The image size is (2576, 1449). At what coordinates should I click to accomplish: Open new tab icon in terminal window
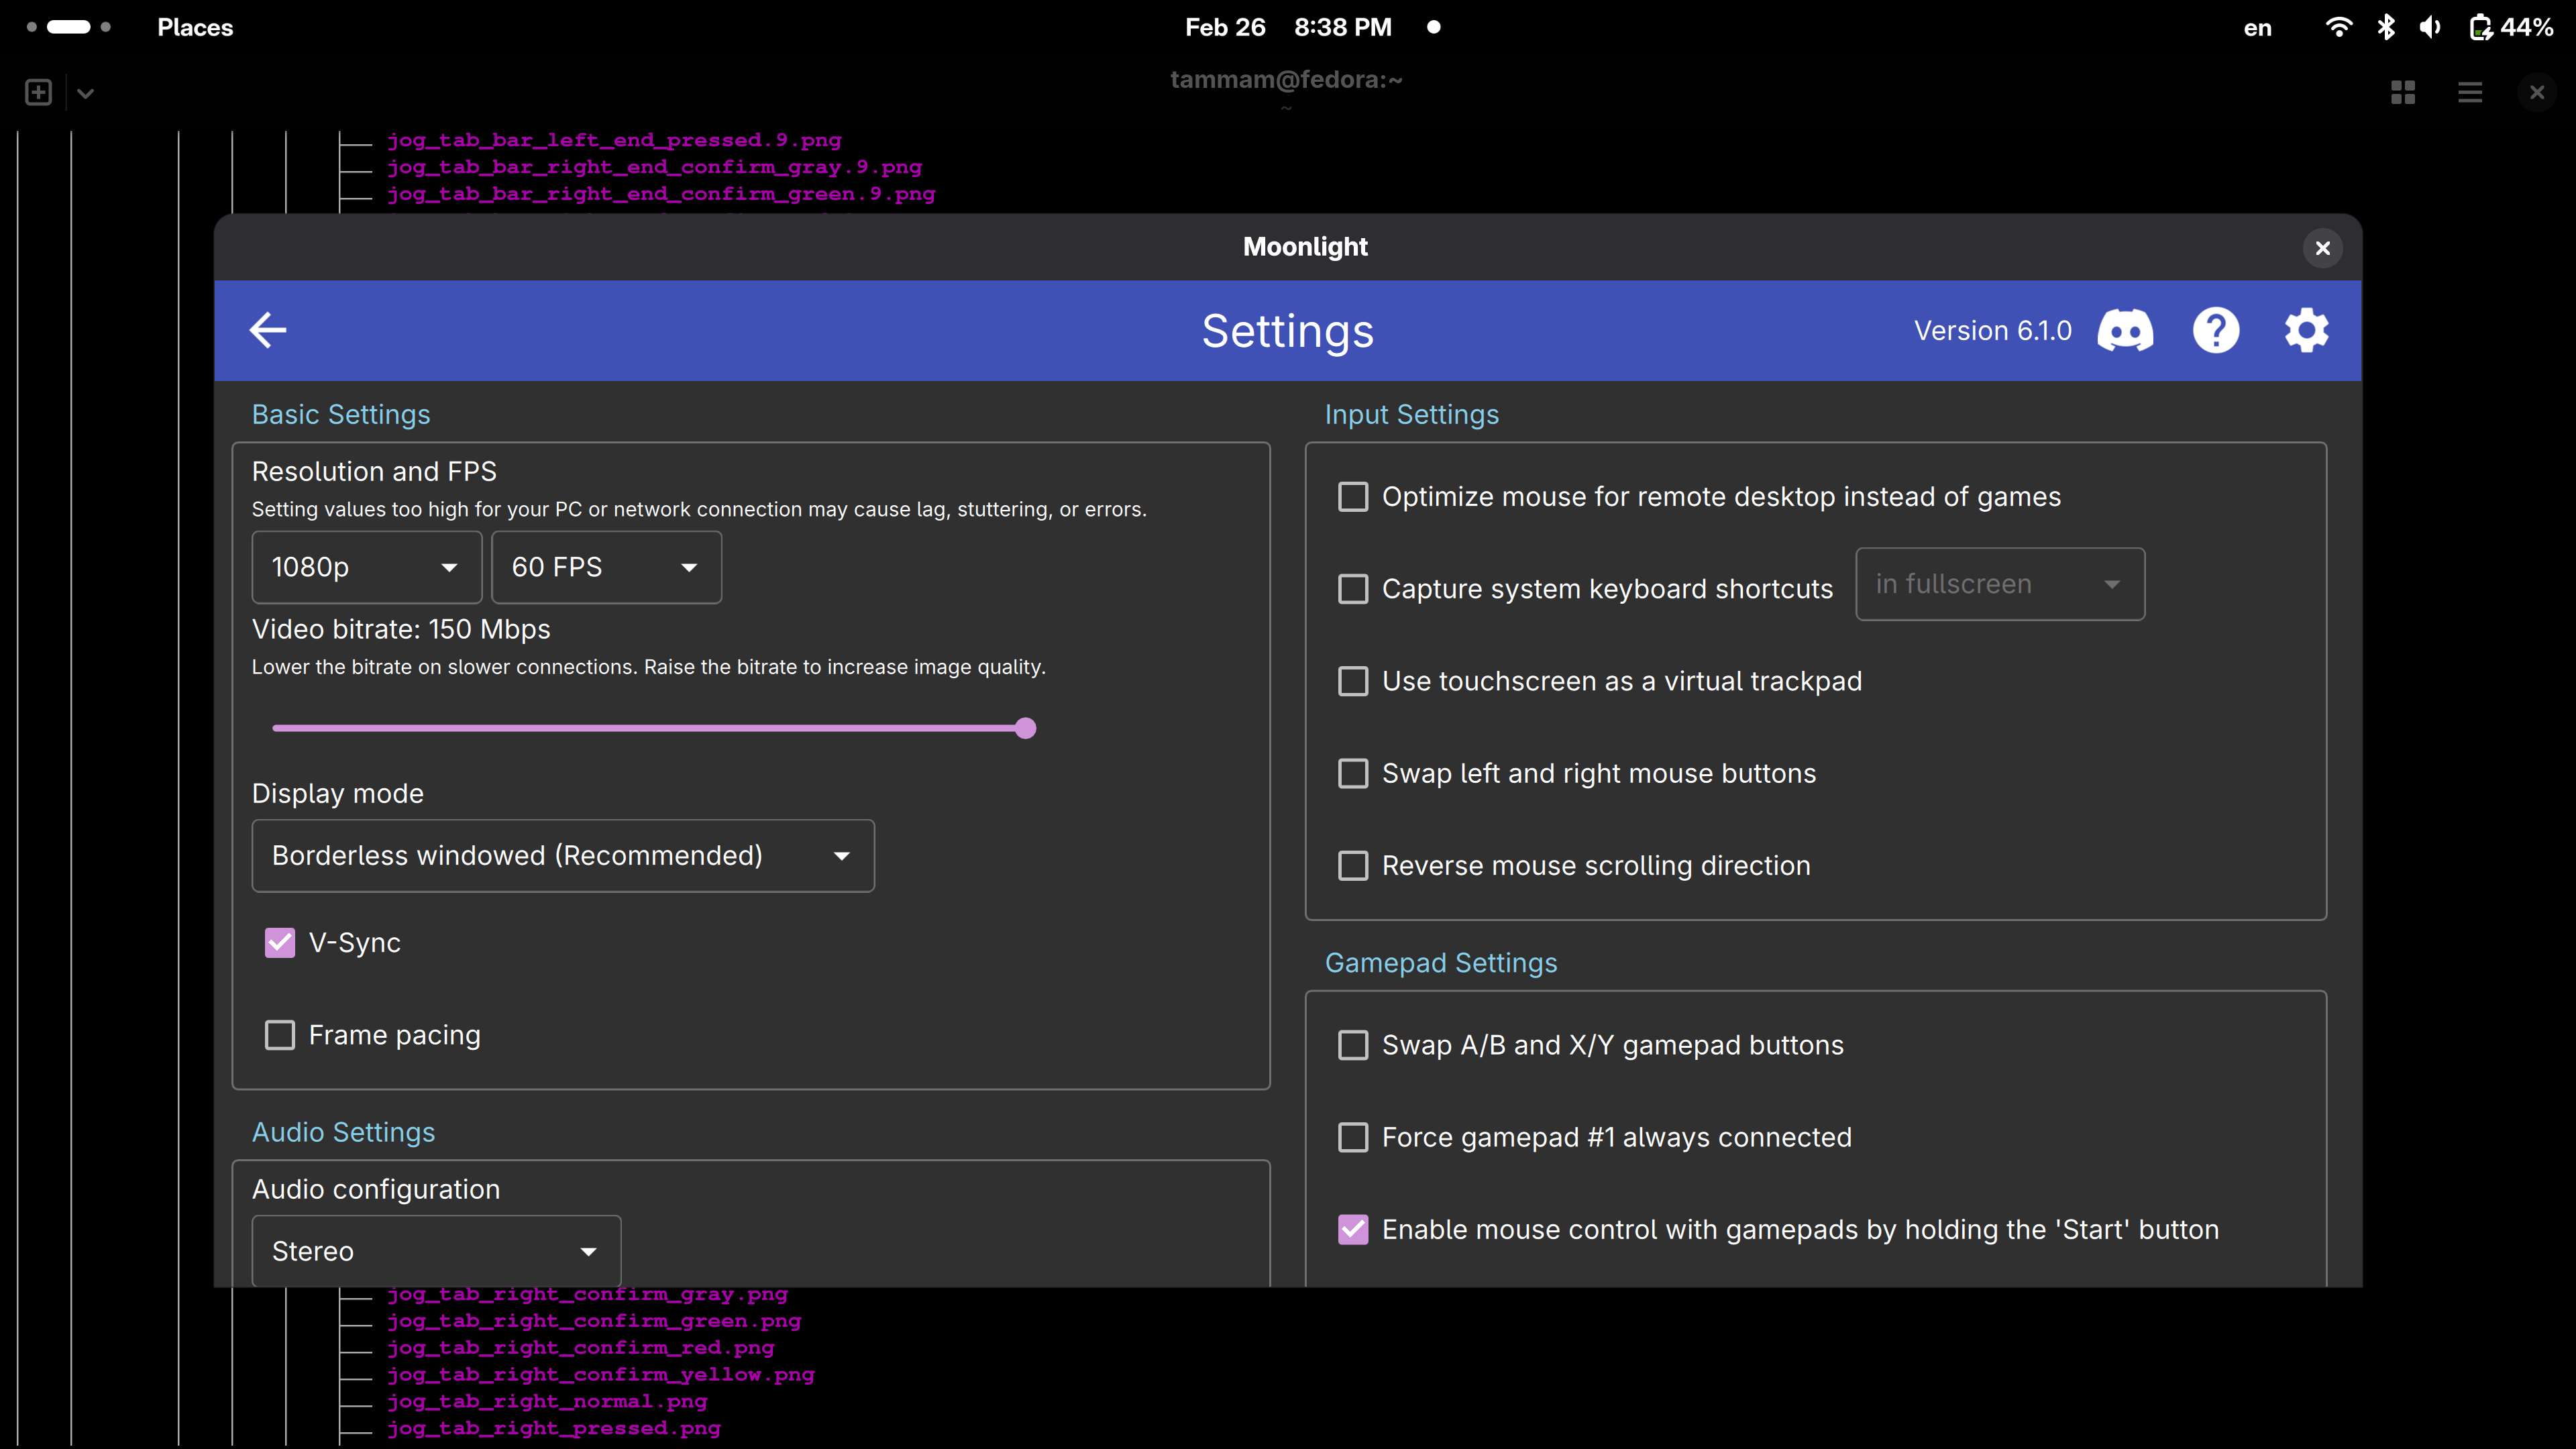tap(38, 93)
